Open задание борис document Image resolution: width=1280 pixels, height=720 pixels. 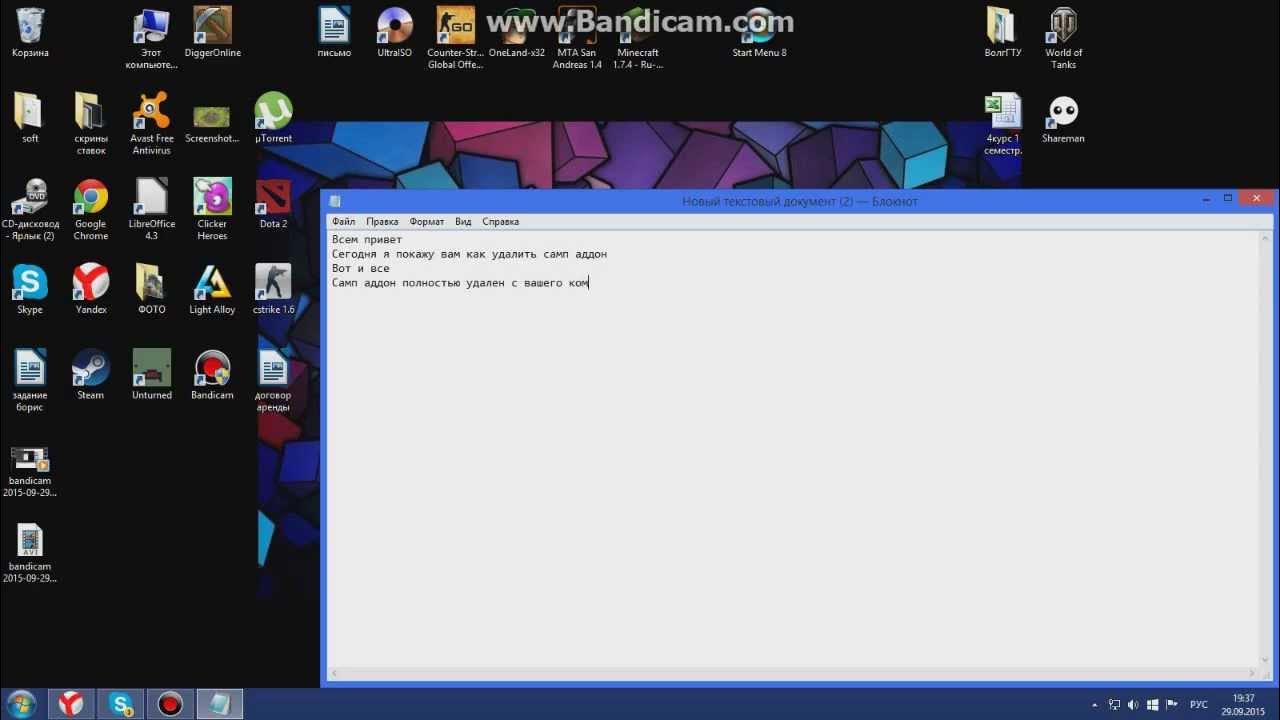pos(30,381)
